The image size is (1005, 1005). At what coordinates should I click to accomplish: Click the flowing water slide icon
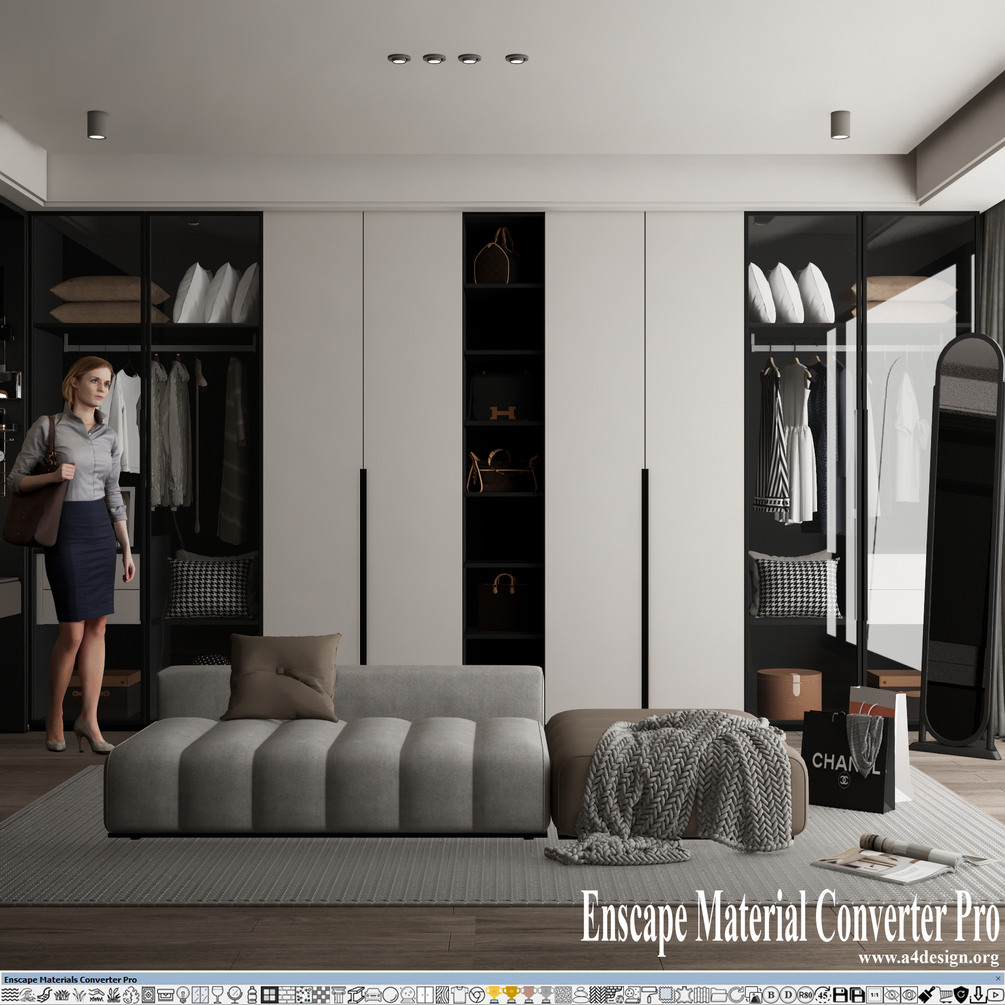[44, 995]
